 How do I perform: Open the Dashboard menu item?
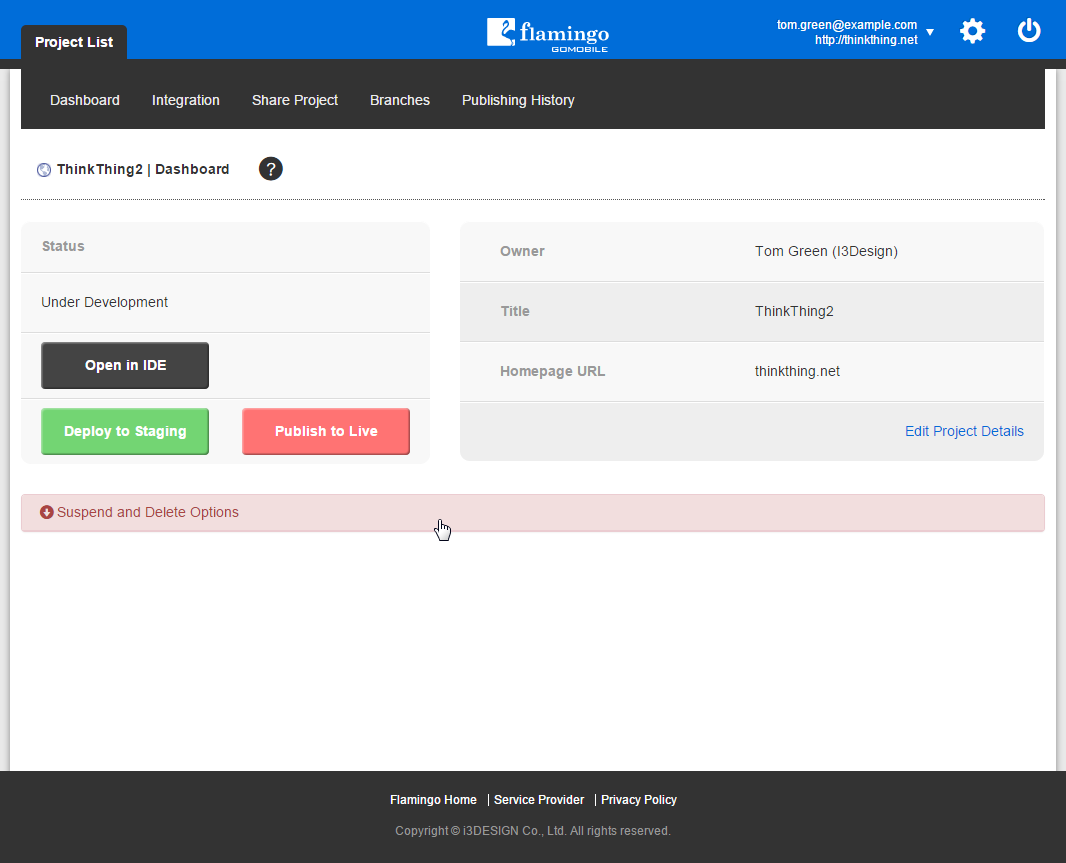(x=85, y=100)
